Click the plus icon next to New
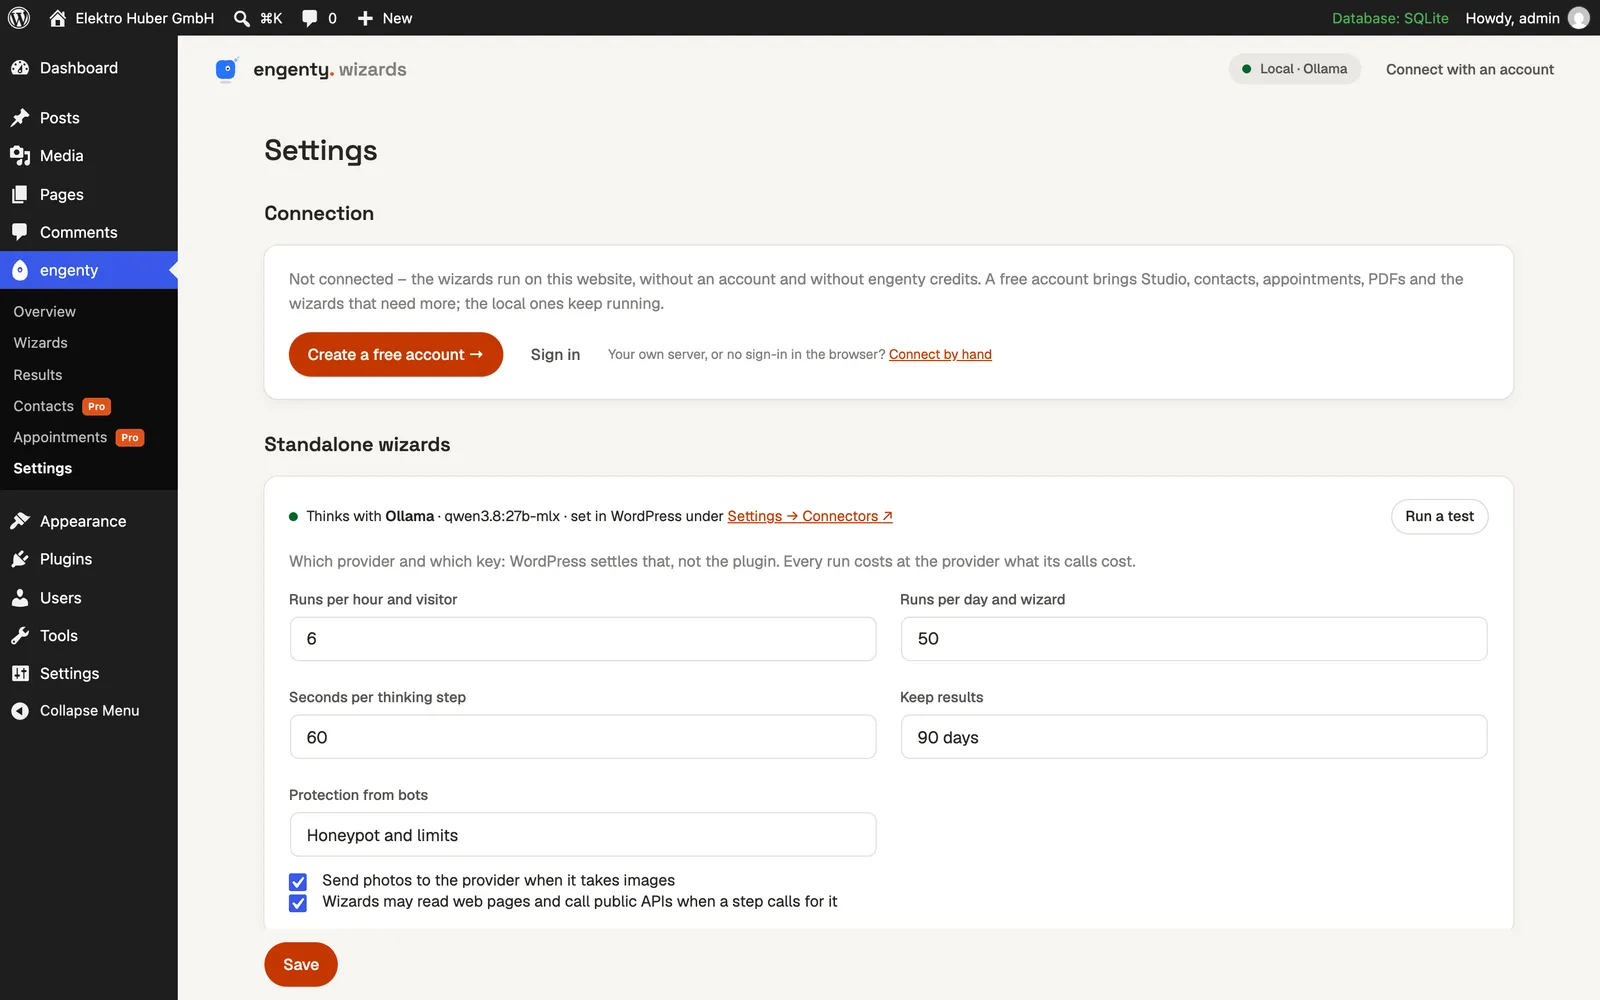This screenshot has height=1000, width=1600. pos(365,18)
